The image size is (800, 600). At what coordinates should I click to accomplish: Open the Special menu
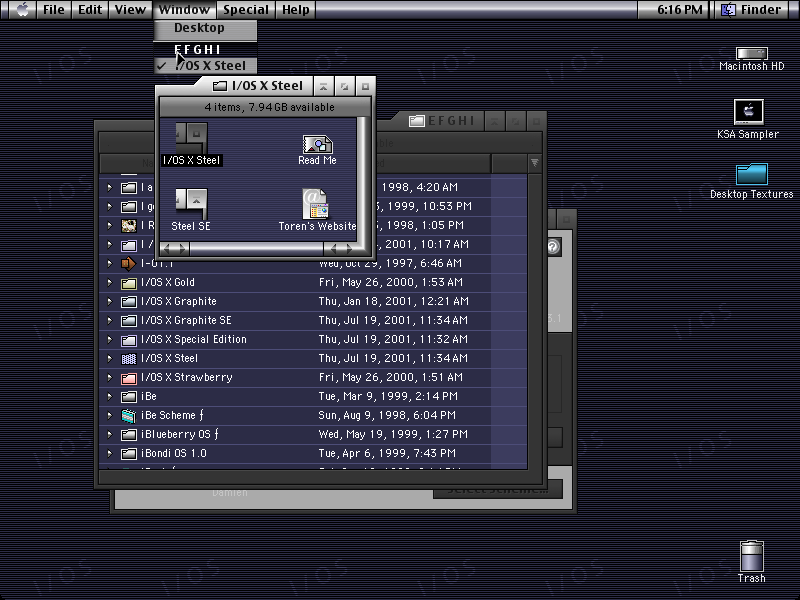pyautogui.click(x=246, y=10)
